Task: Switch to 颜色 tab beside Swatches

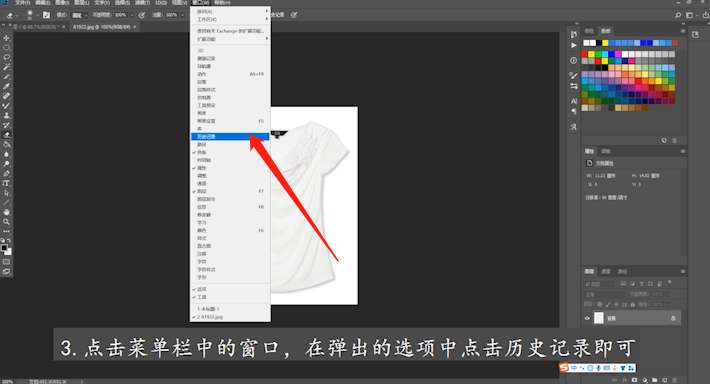Action: (x=589, y=31)
